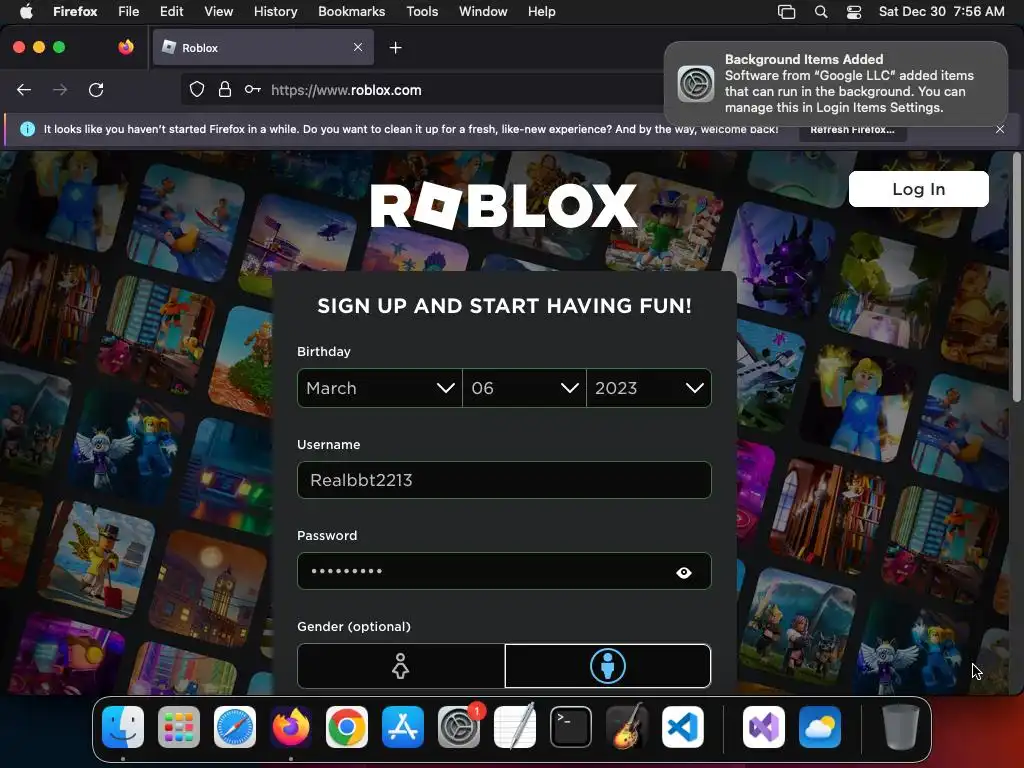Open the Window menu
The height and width of the screenshot is (768, 1024).
[483, 11]
